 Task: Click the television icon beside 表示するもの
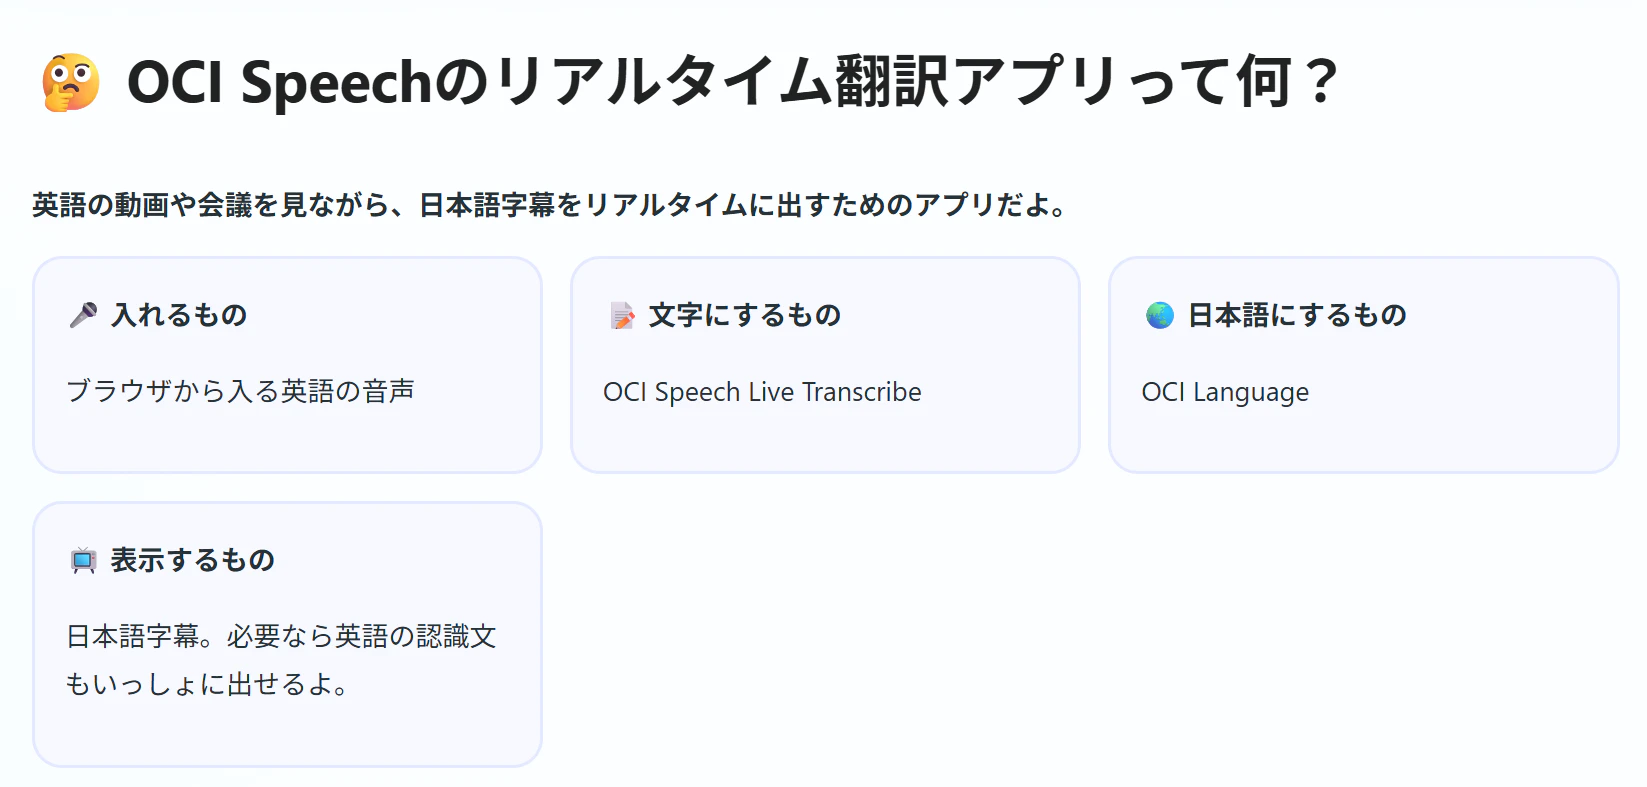pyautogui.click(x=83, y=560)
